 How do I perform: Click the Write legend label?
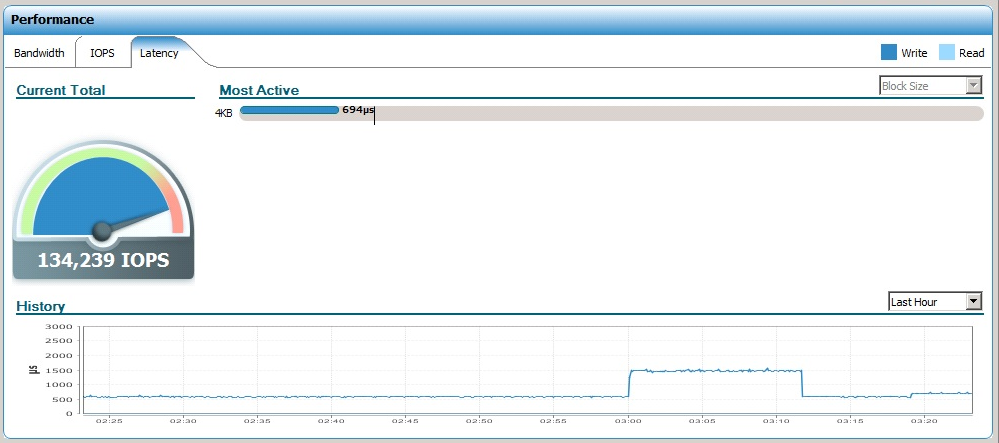point(914,53)
